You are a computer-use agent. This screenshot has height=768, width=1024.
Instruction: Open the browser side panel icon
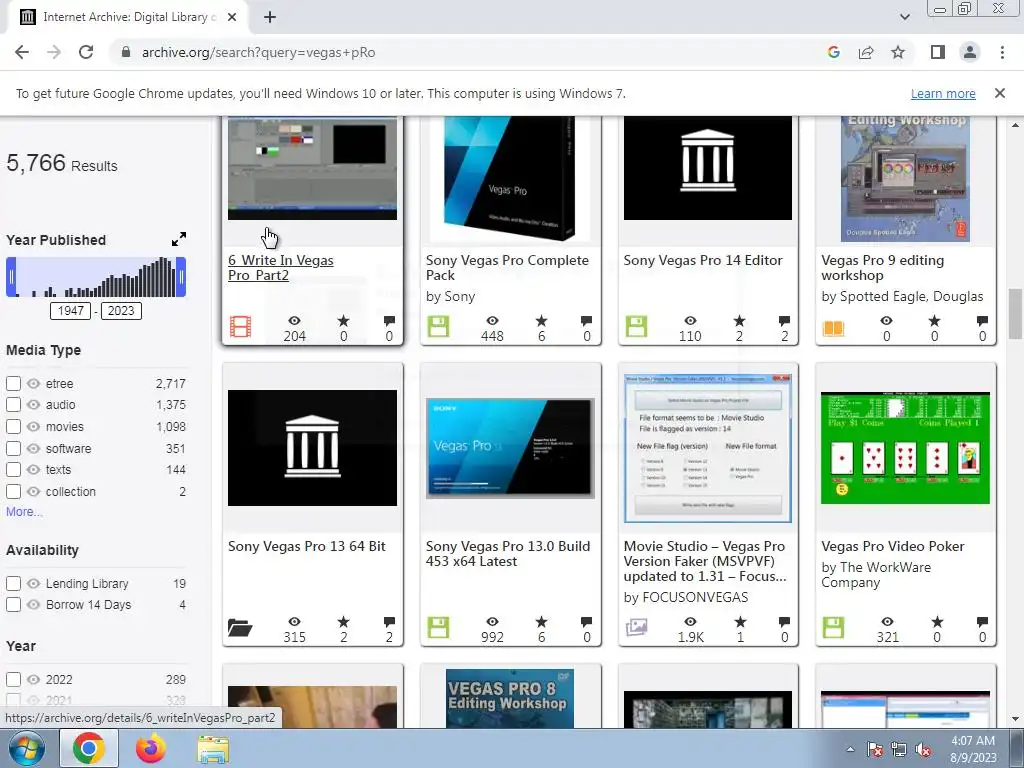coord(938,52)
